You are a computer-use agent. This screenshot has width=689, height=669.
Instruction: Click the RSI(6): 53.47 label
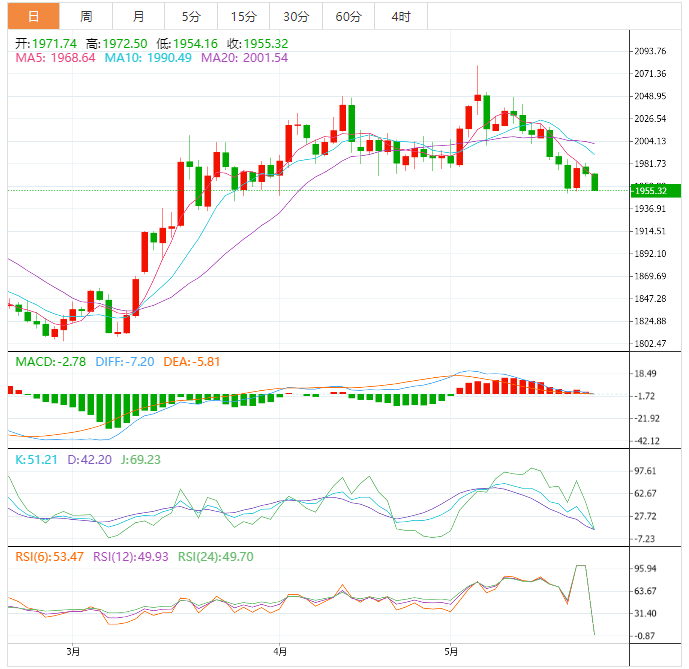pyautogui.click(x=47, y=556)
